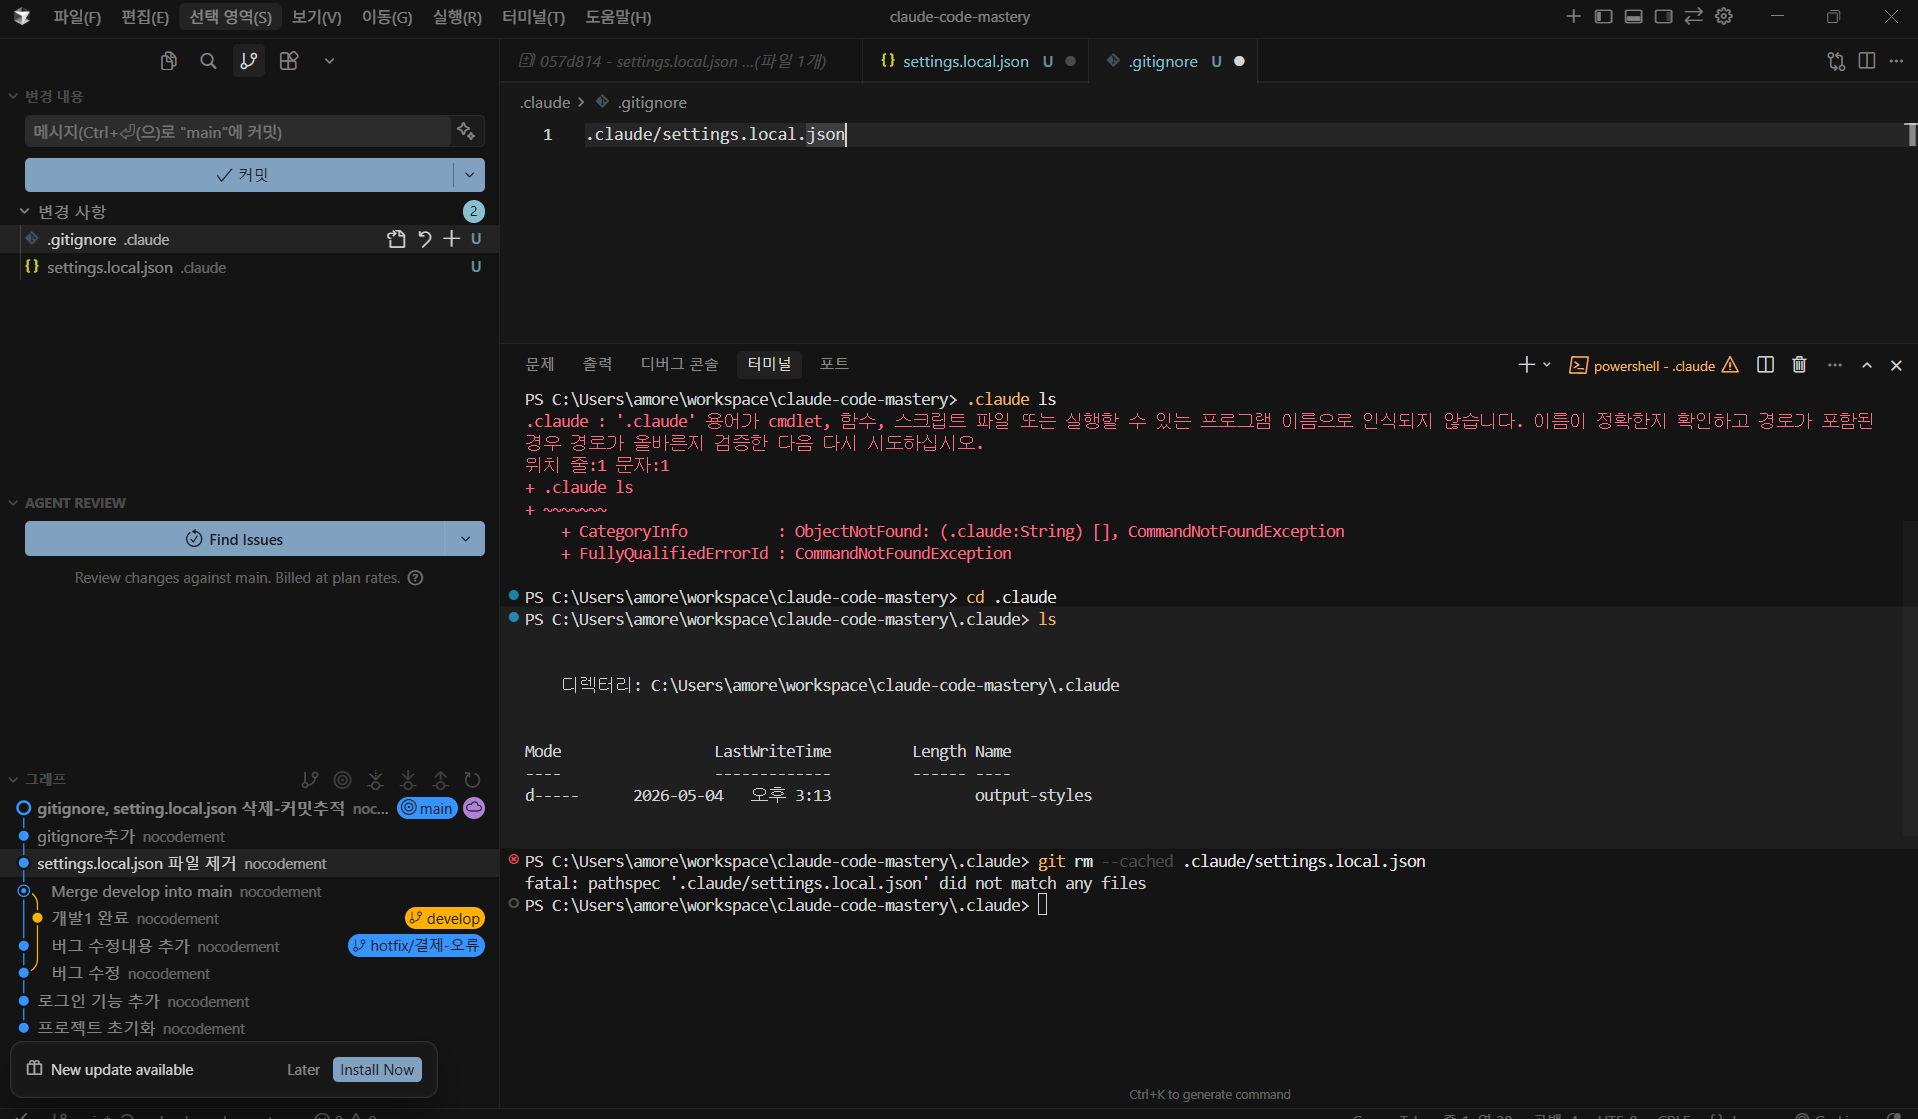This screenshot has height=1119, width=1918.
Task: Focus the commit message input field
Action: (238, 131)
